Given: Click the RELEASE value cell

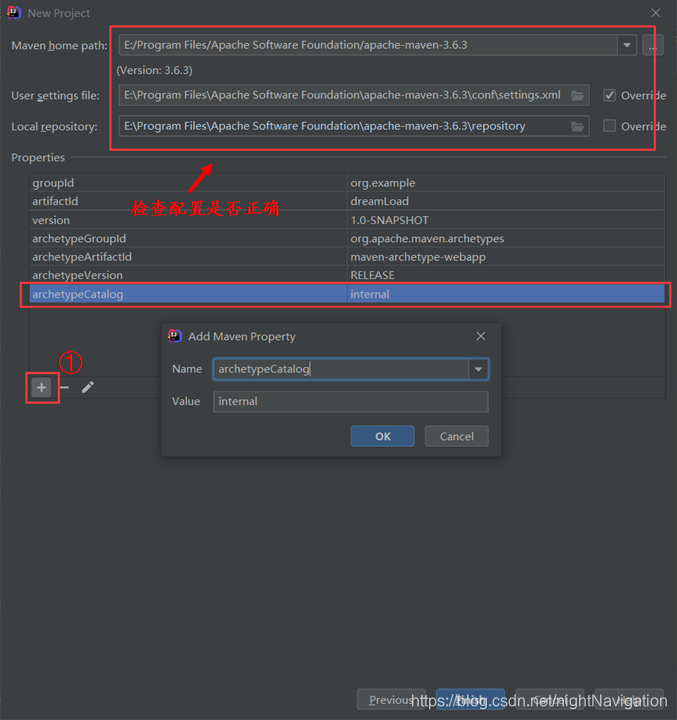Looking at the screenshot, I should tap(506, 275).
